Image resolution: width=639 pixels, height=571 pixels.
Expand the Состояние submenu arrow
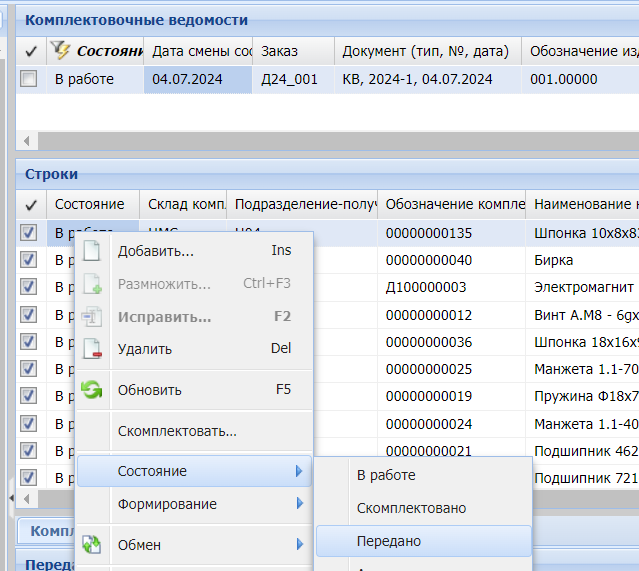[299, 471]
